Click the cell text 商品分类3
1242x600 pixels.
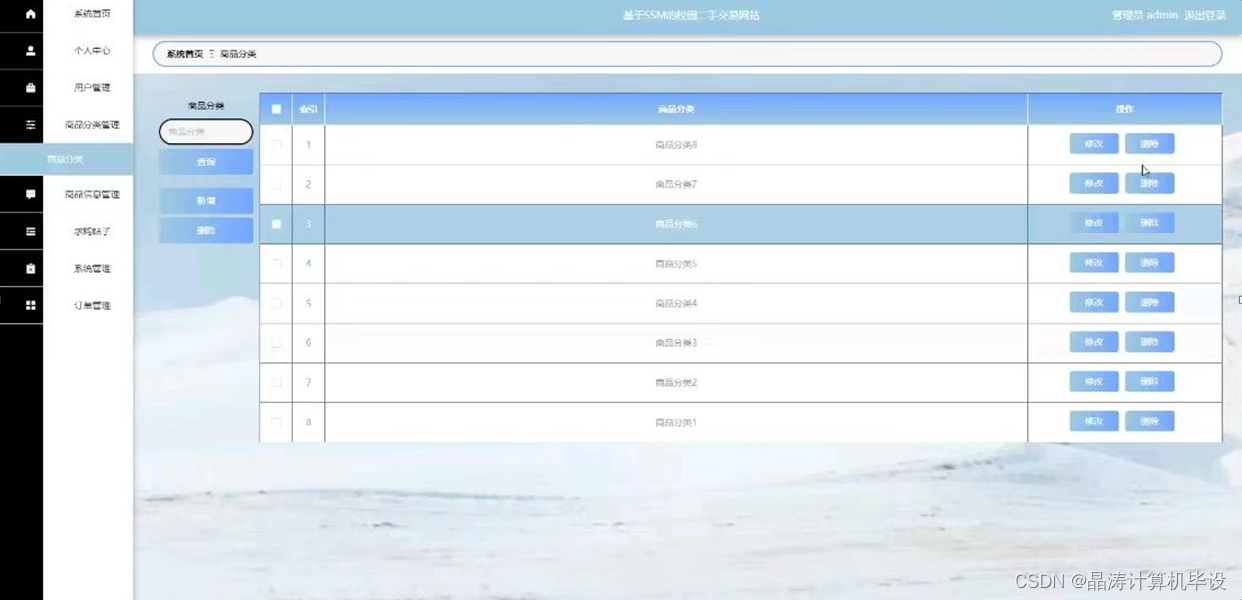click(676, 343)
